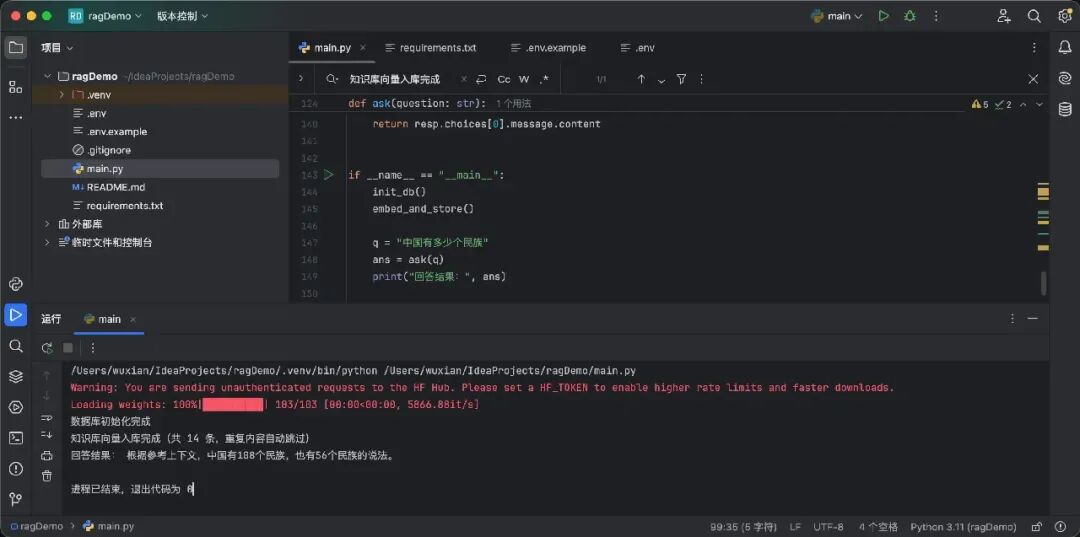Open the add collaborator Code With Me icon
Viewport: 1080px width, 537px height.
coord(1004,16)
